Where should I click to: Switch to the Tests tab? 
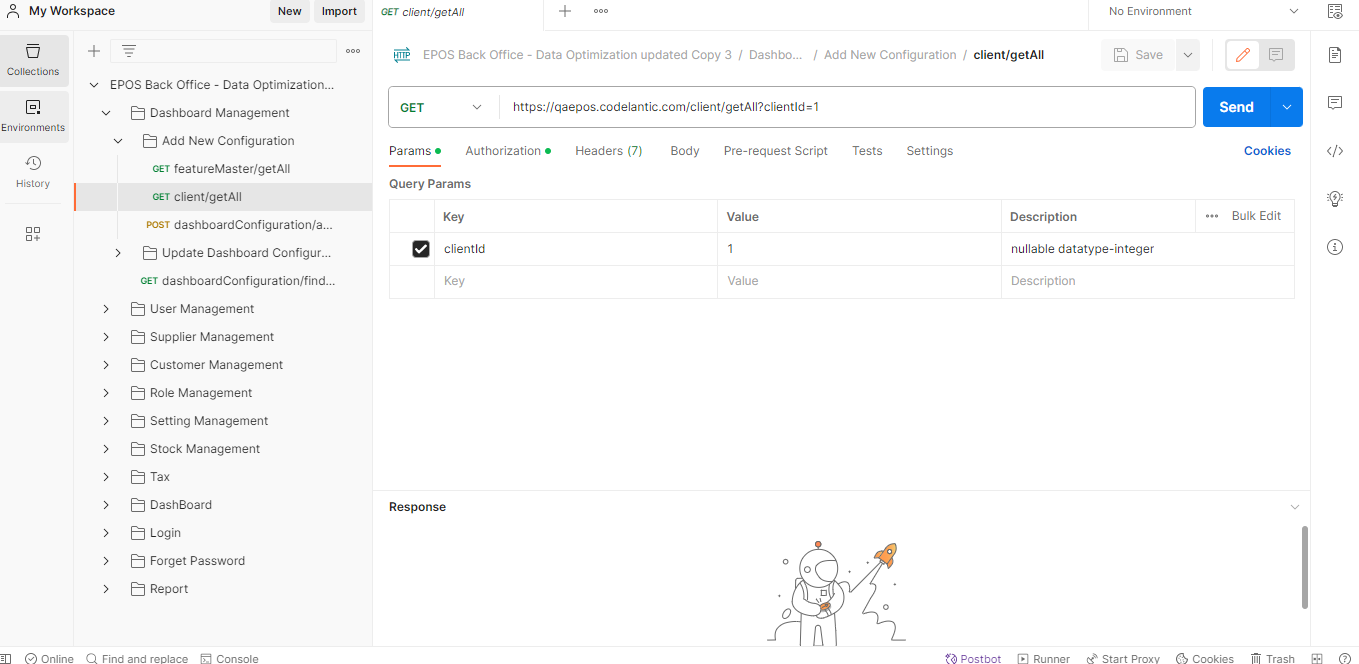(867, 151)
